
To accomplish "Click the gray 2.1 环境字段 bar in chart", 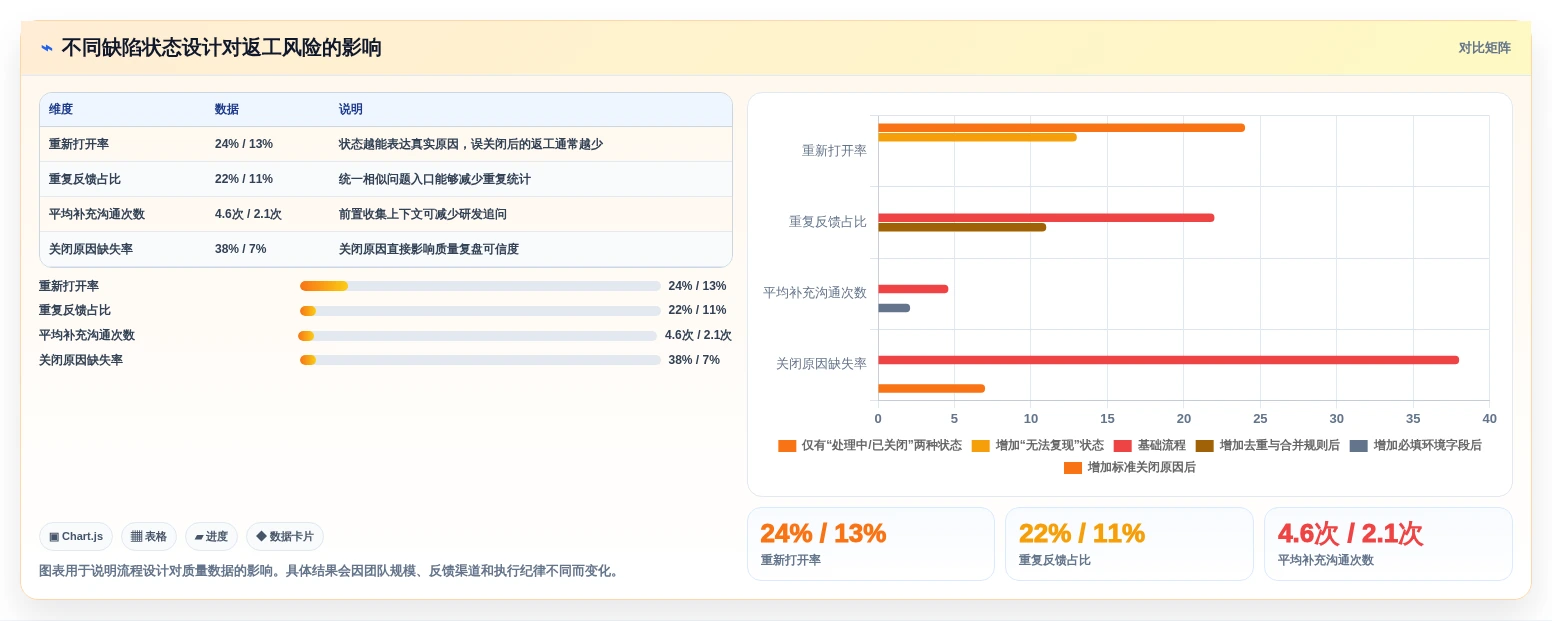I will [894, 308].
